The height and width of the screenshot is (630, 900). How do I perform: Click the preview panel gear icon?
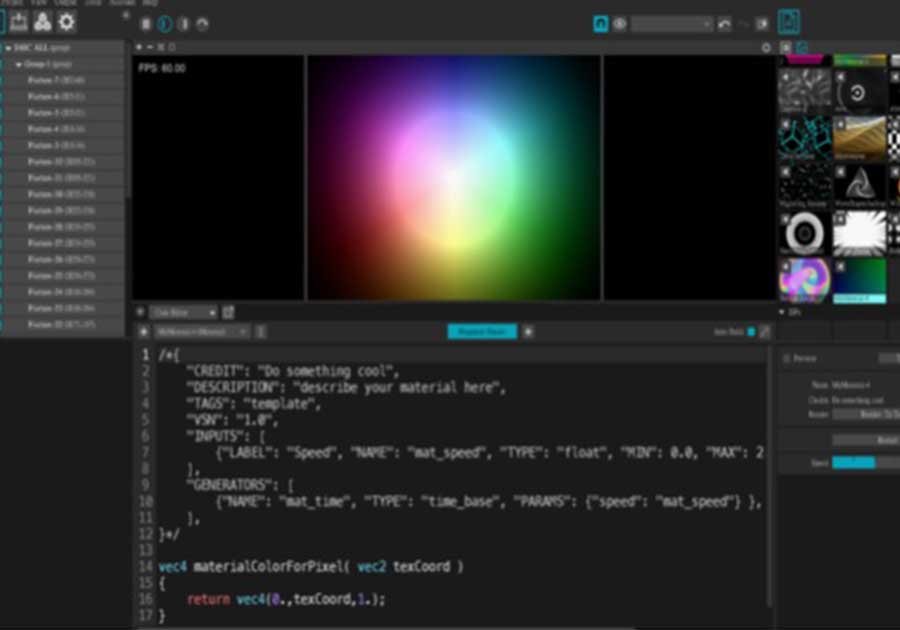click(x=766, y=47)
